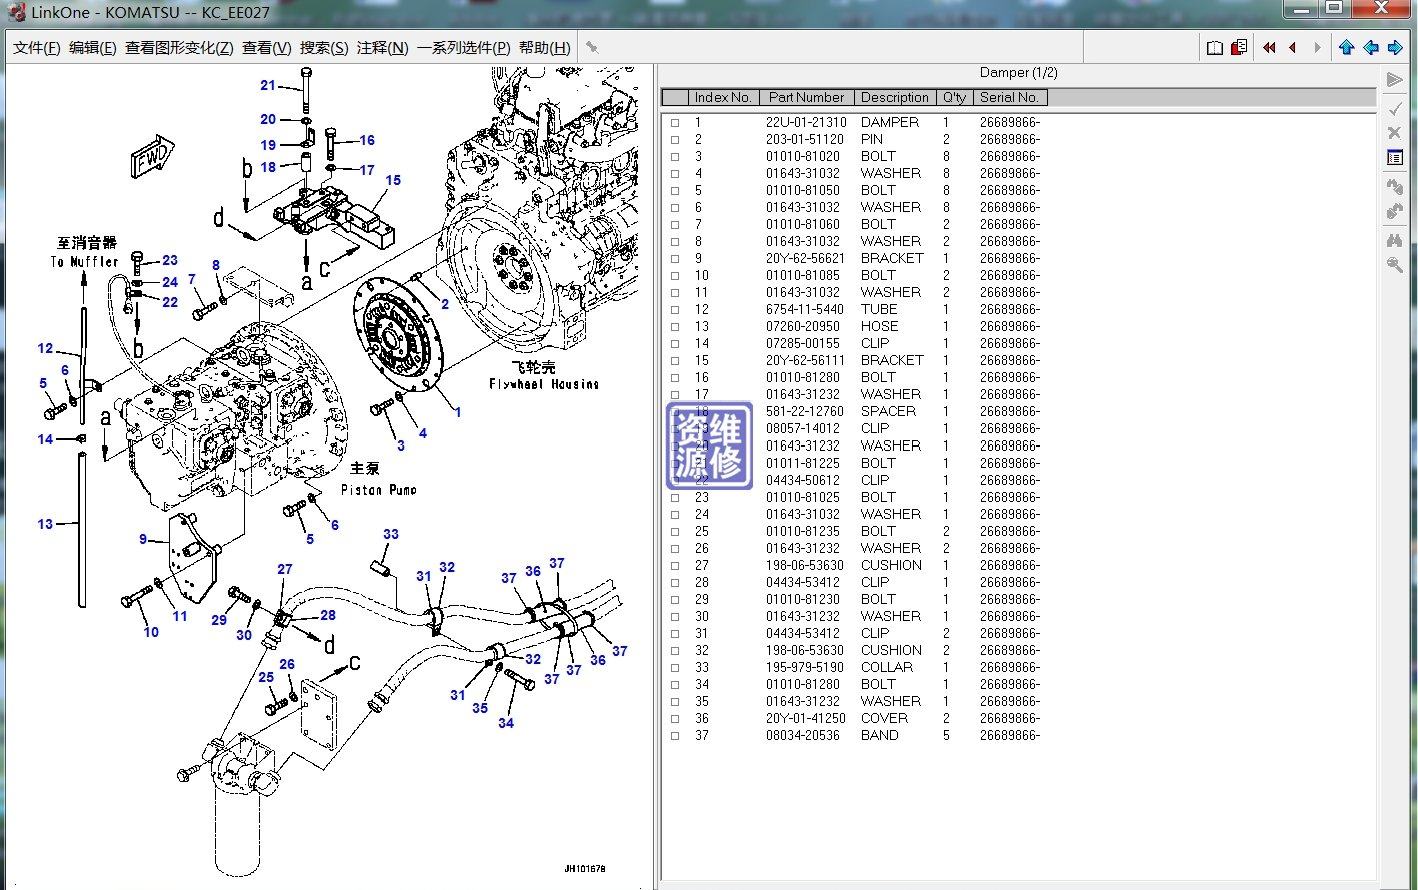This screenshot has height=890, width=1418.
Task: Tick checkbox next to 20Y-62-56621 BRACKET
Action: tap(675, 259)
